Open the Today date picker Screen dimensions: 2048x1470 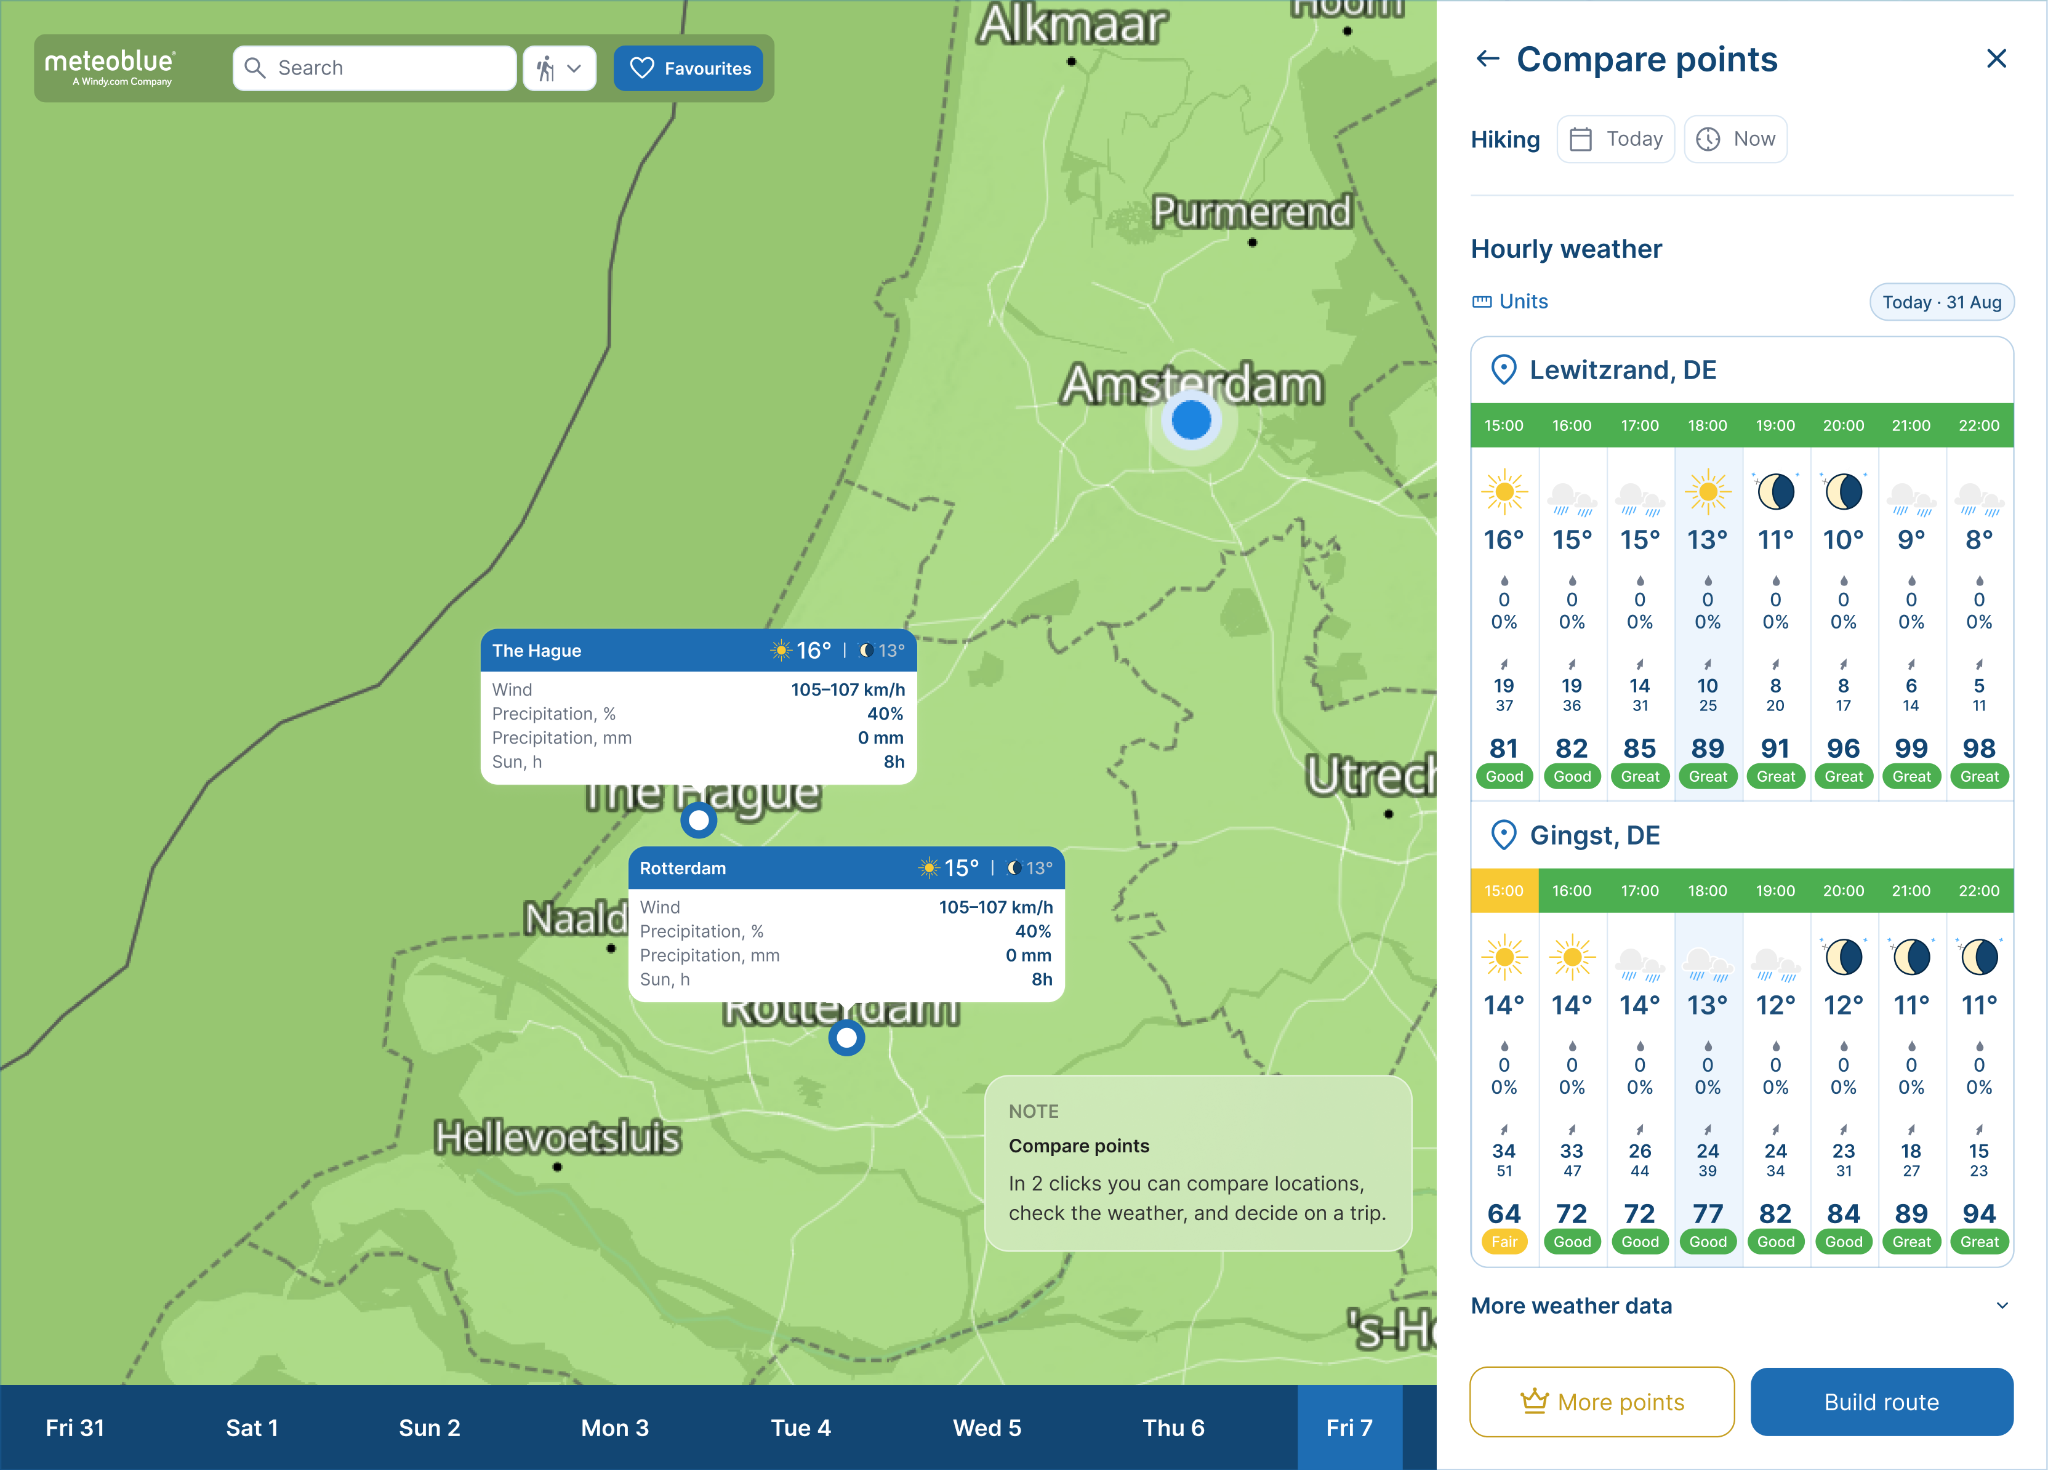point(1616,139)
